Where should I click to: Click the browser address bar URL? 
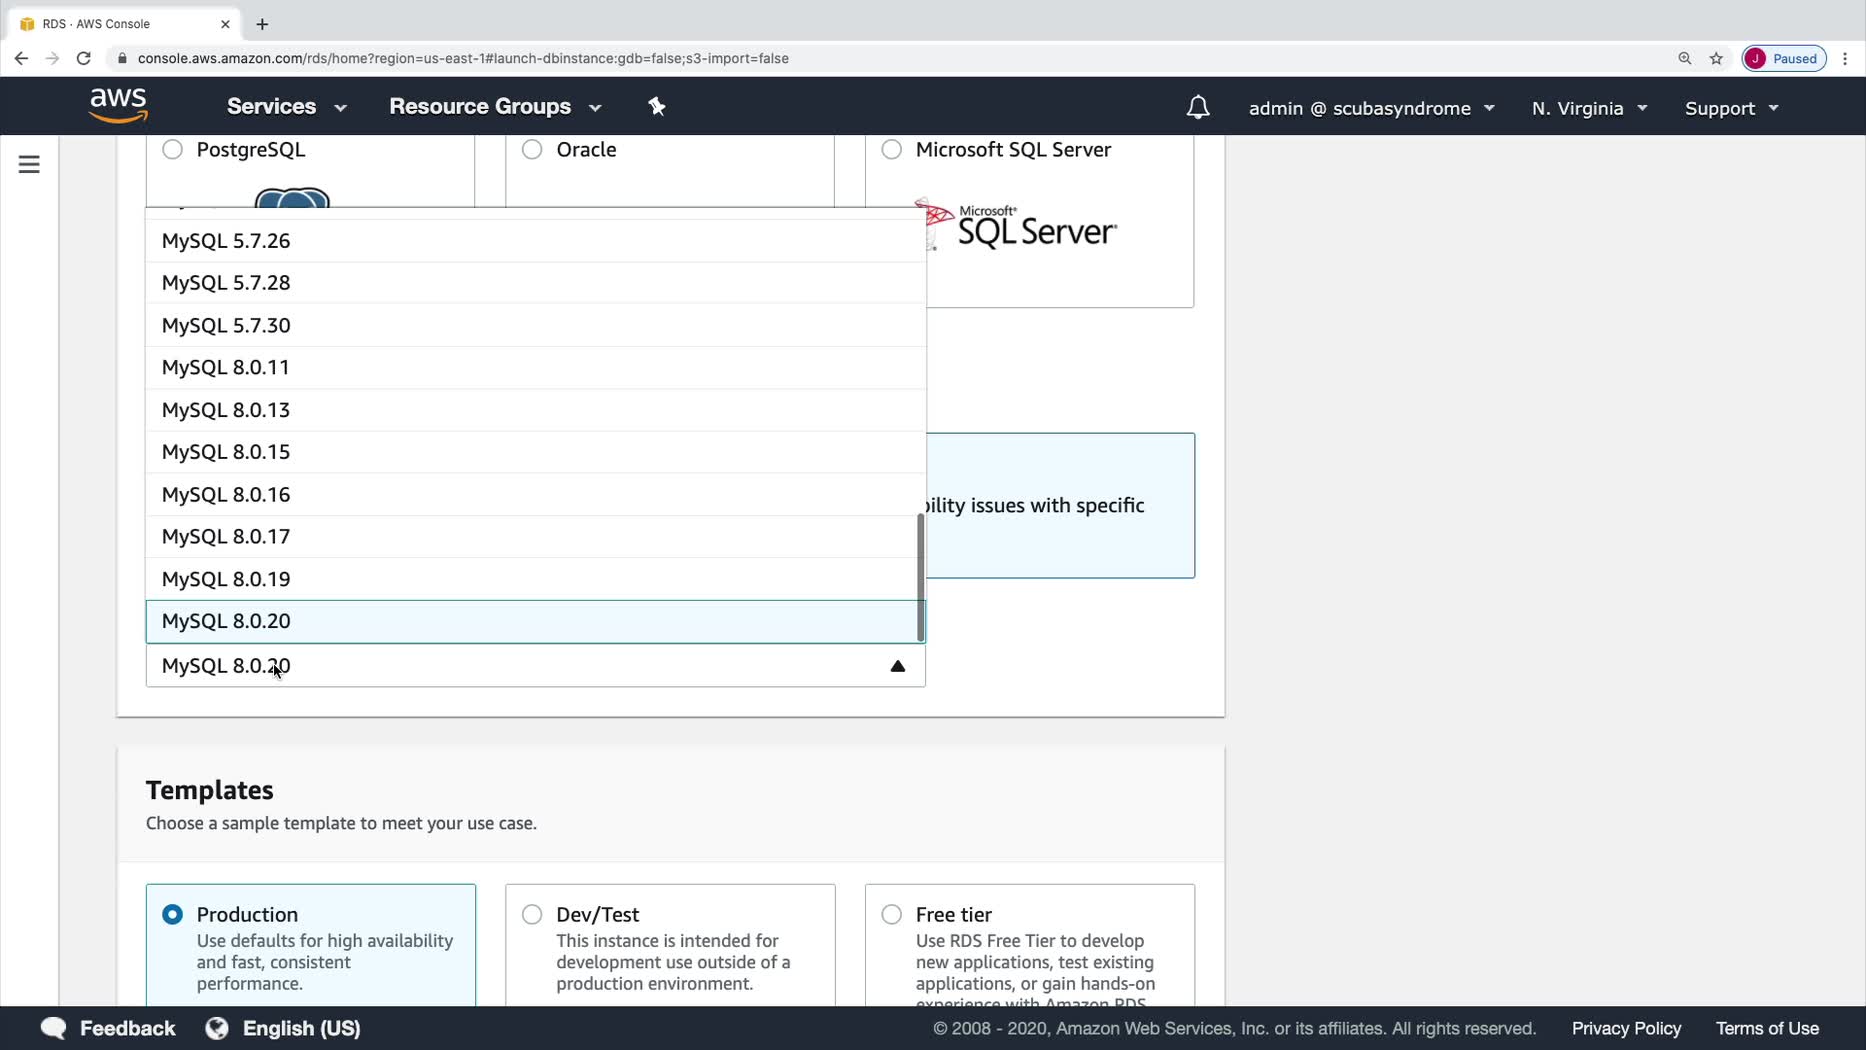pos(463,58)
